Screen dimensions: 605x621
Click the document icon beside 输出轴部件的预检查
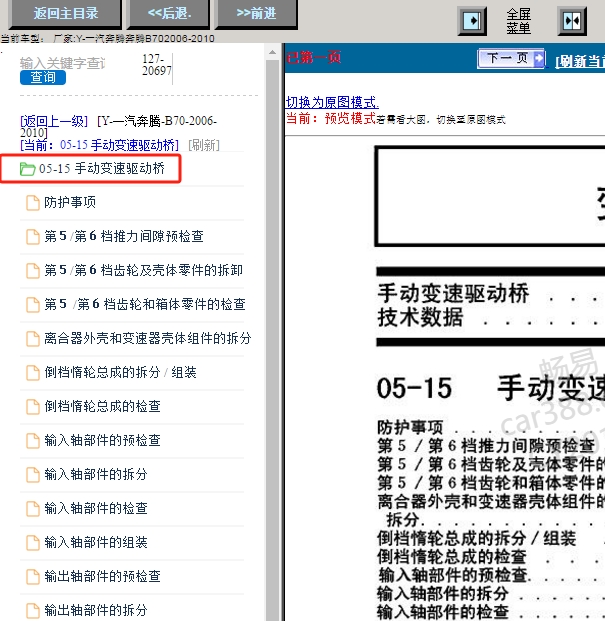click(x=33, y=577)
